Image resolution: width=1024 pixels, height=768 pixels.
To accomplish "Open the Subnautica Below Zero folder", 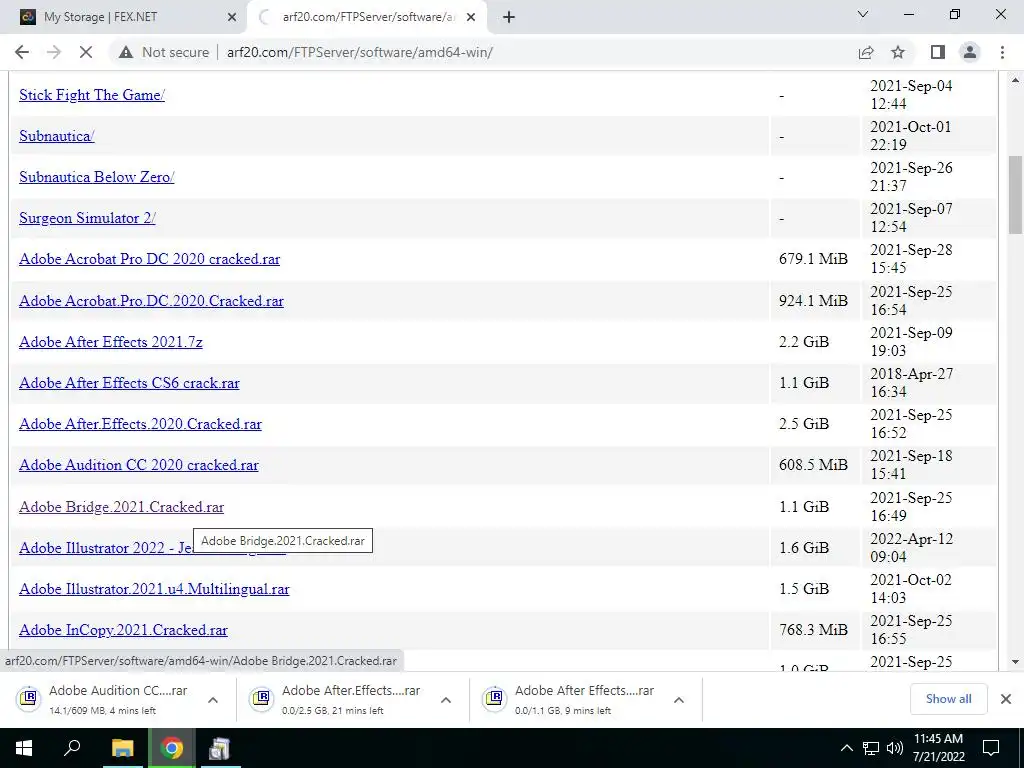I will [x=97, y=178].
